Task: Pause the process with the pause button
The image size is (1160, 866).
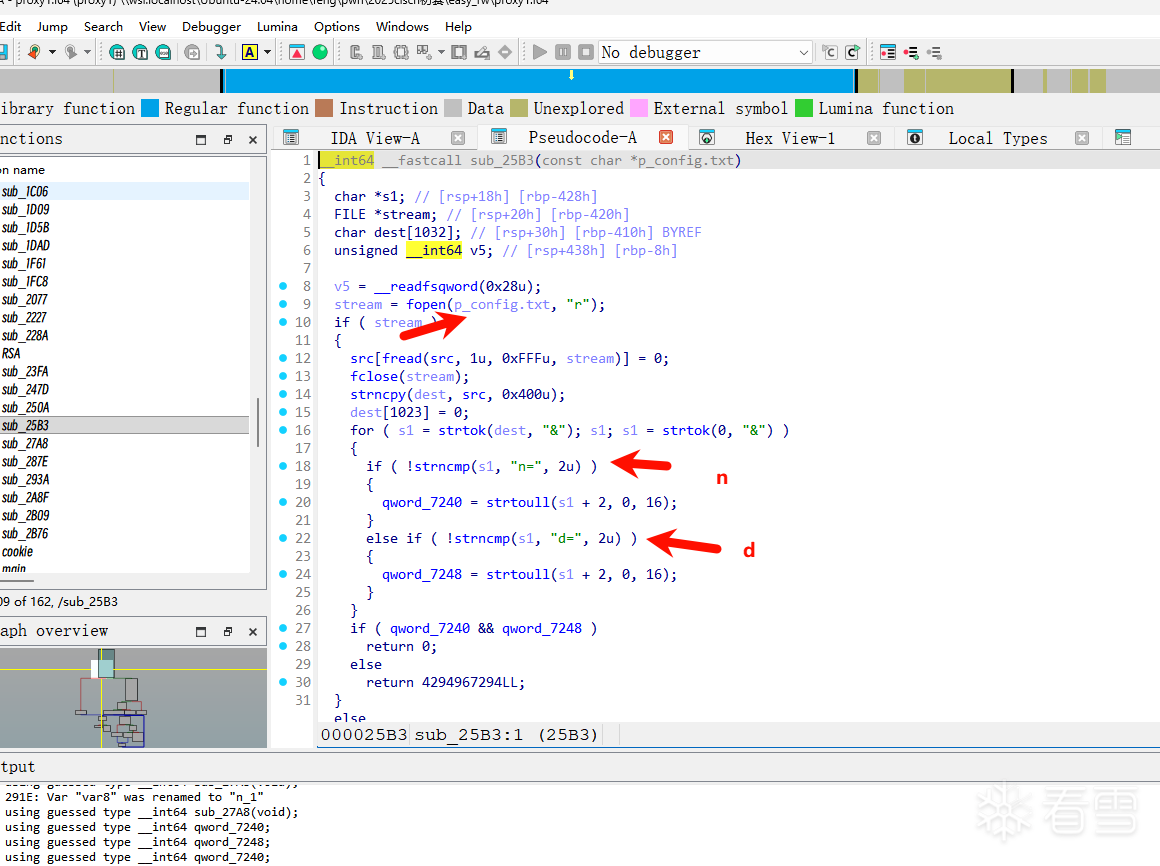Action: [563, 53]
